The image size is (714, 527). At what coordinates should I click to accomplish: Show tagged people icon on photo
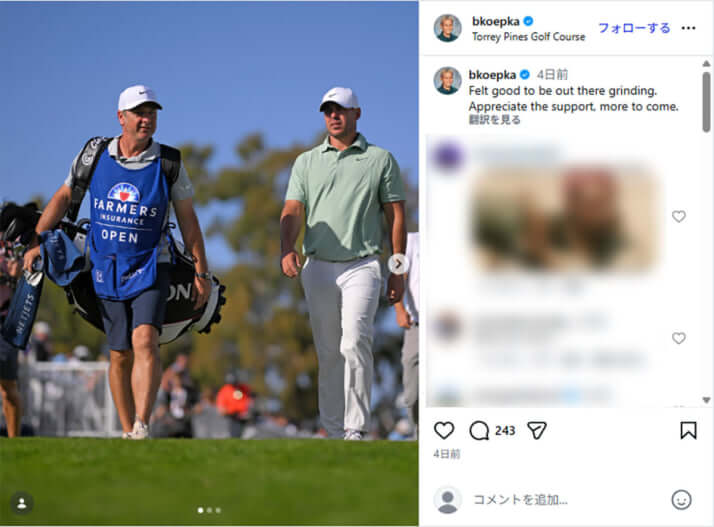[21, 503]
